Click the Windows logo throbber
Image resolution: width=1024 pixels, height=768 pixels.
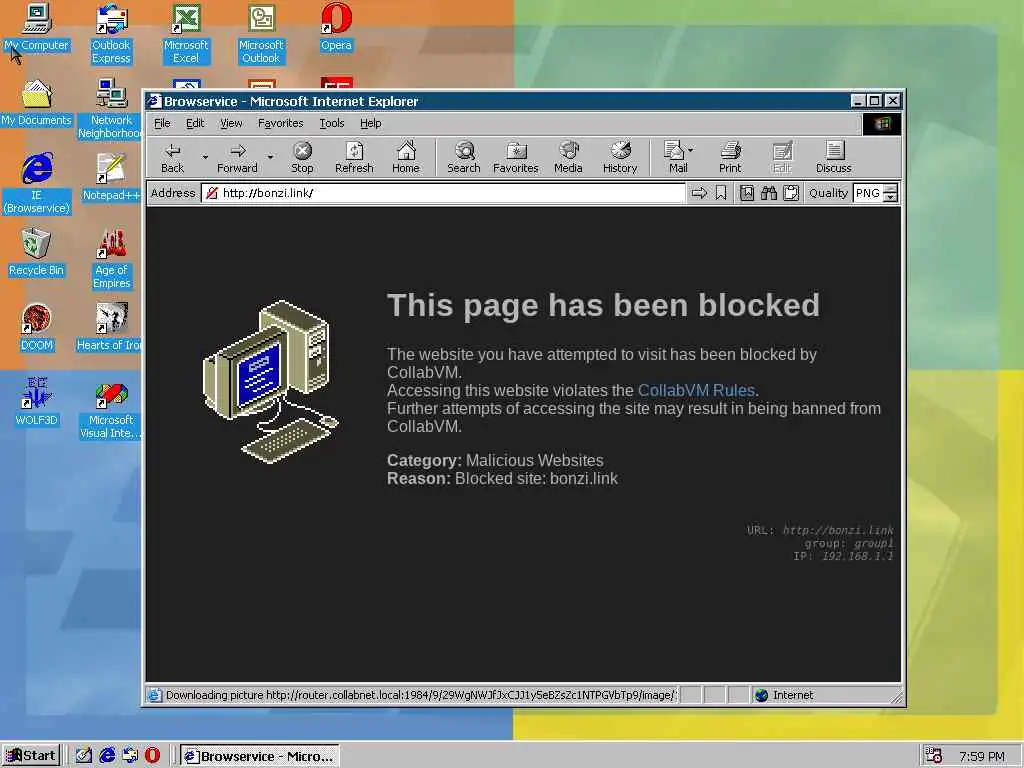[x=882, y=123]
